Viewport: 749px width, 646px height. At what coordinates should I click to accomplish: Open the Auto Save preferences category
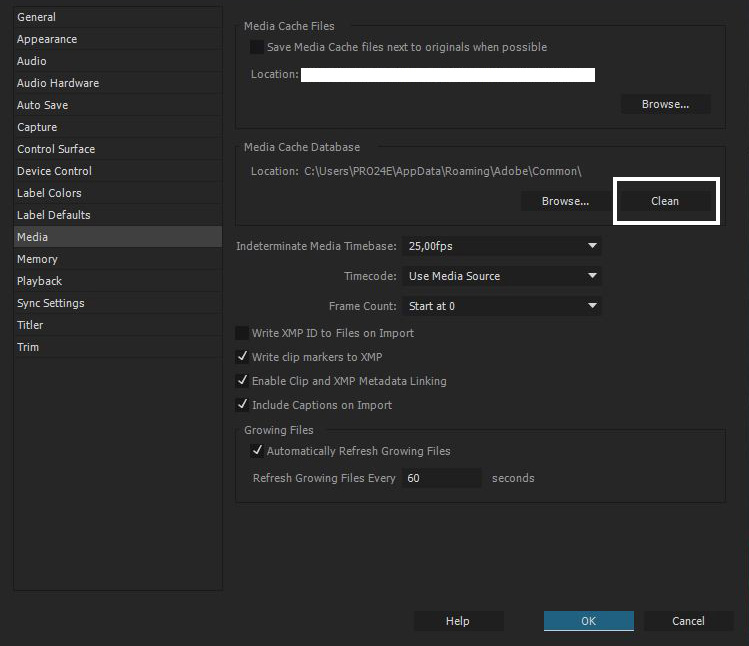[x=43, y=105]
